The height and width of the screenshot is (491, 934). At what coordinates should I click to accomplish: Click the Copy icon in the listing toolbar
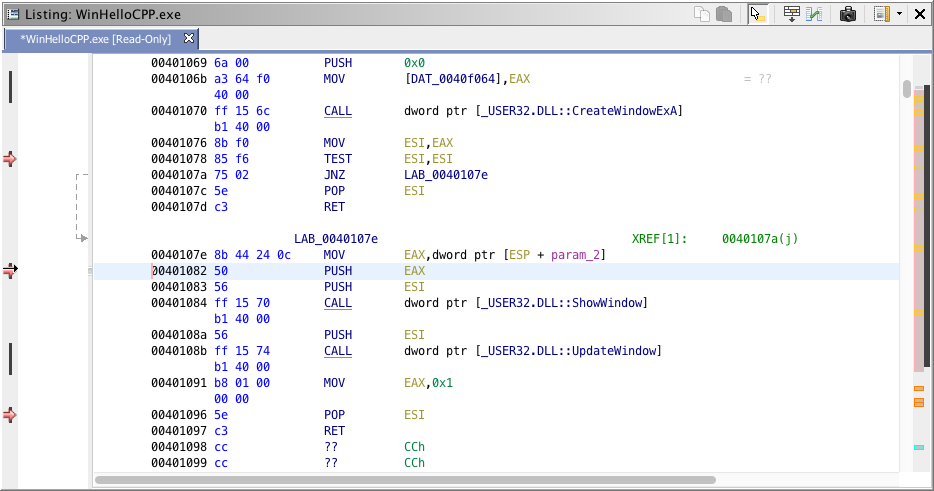[702, 14]
